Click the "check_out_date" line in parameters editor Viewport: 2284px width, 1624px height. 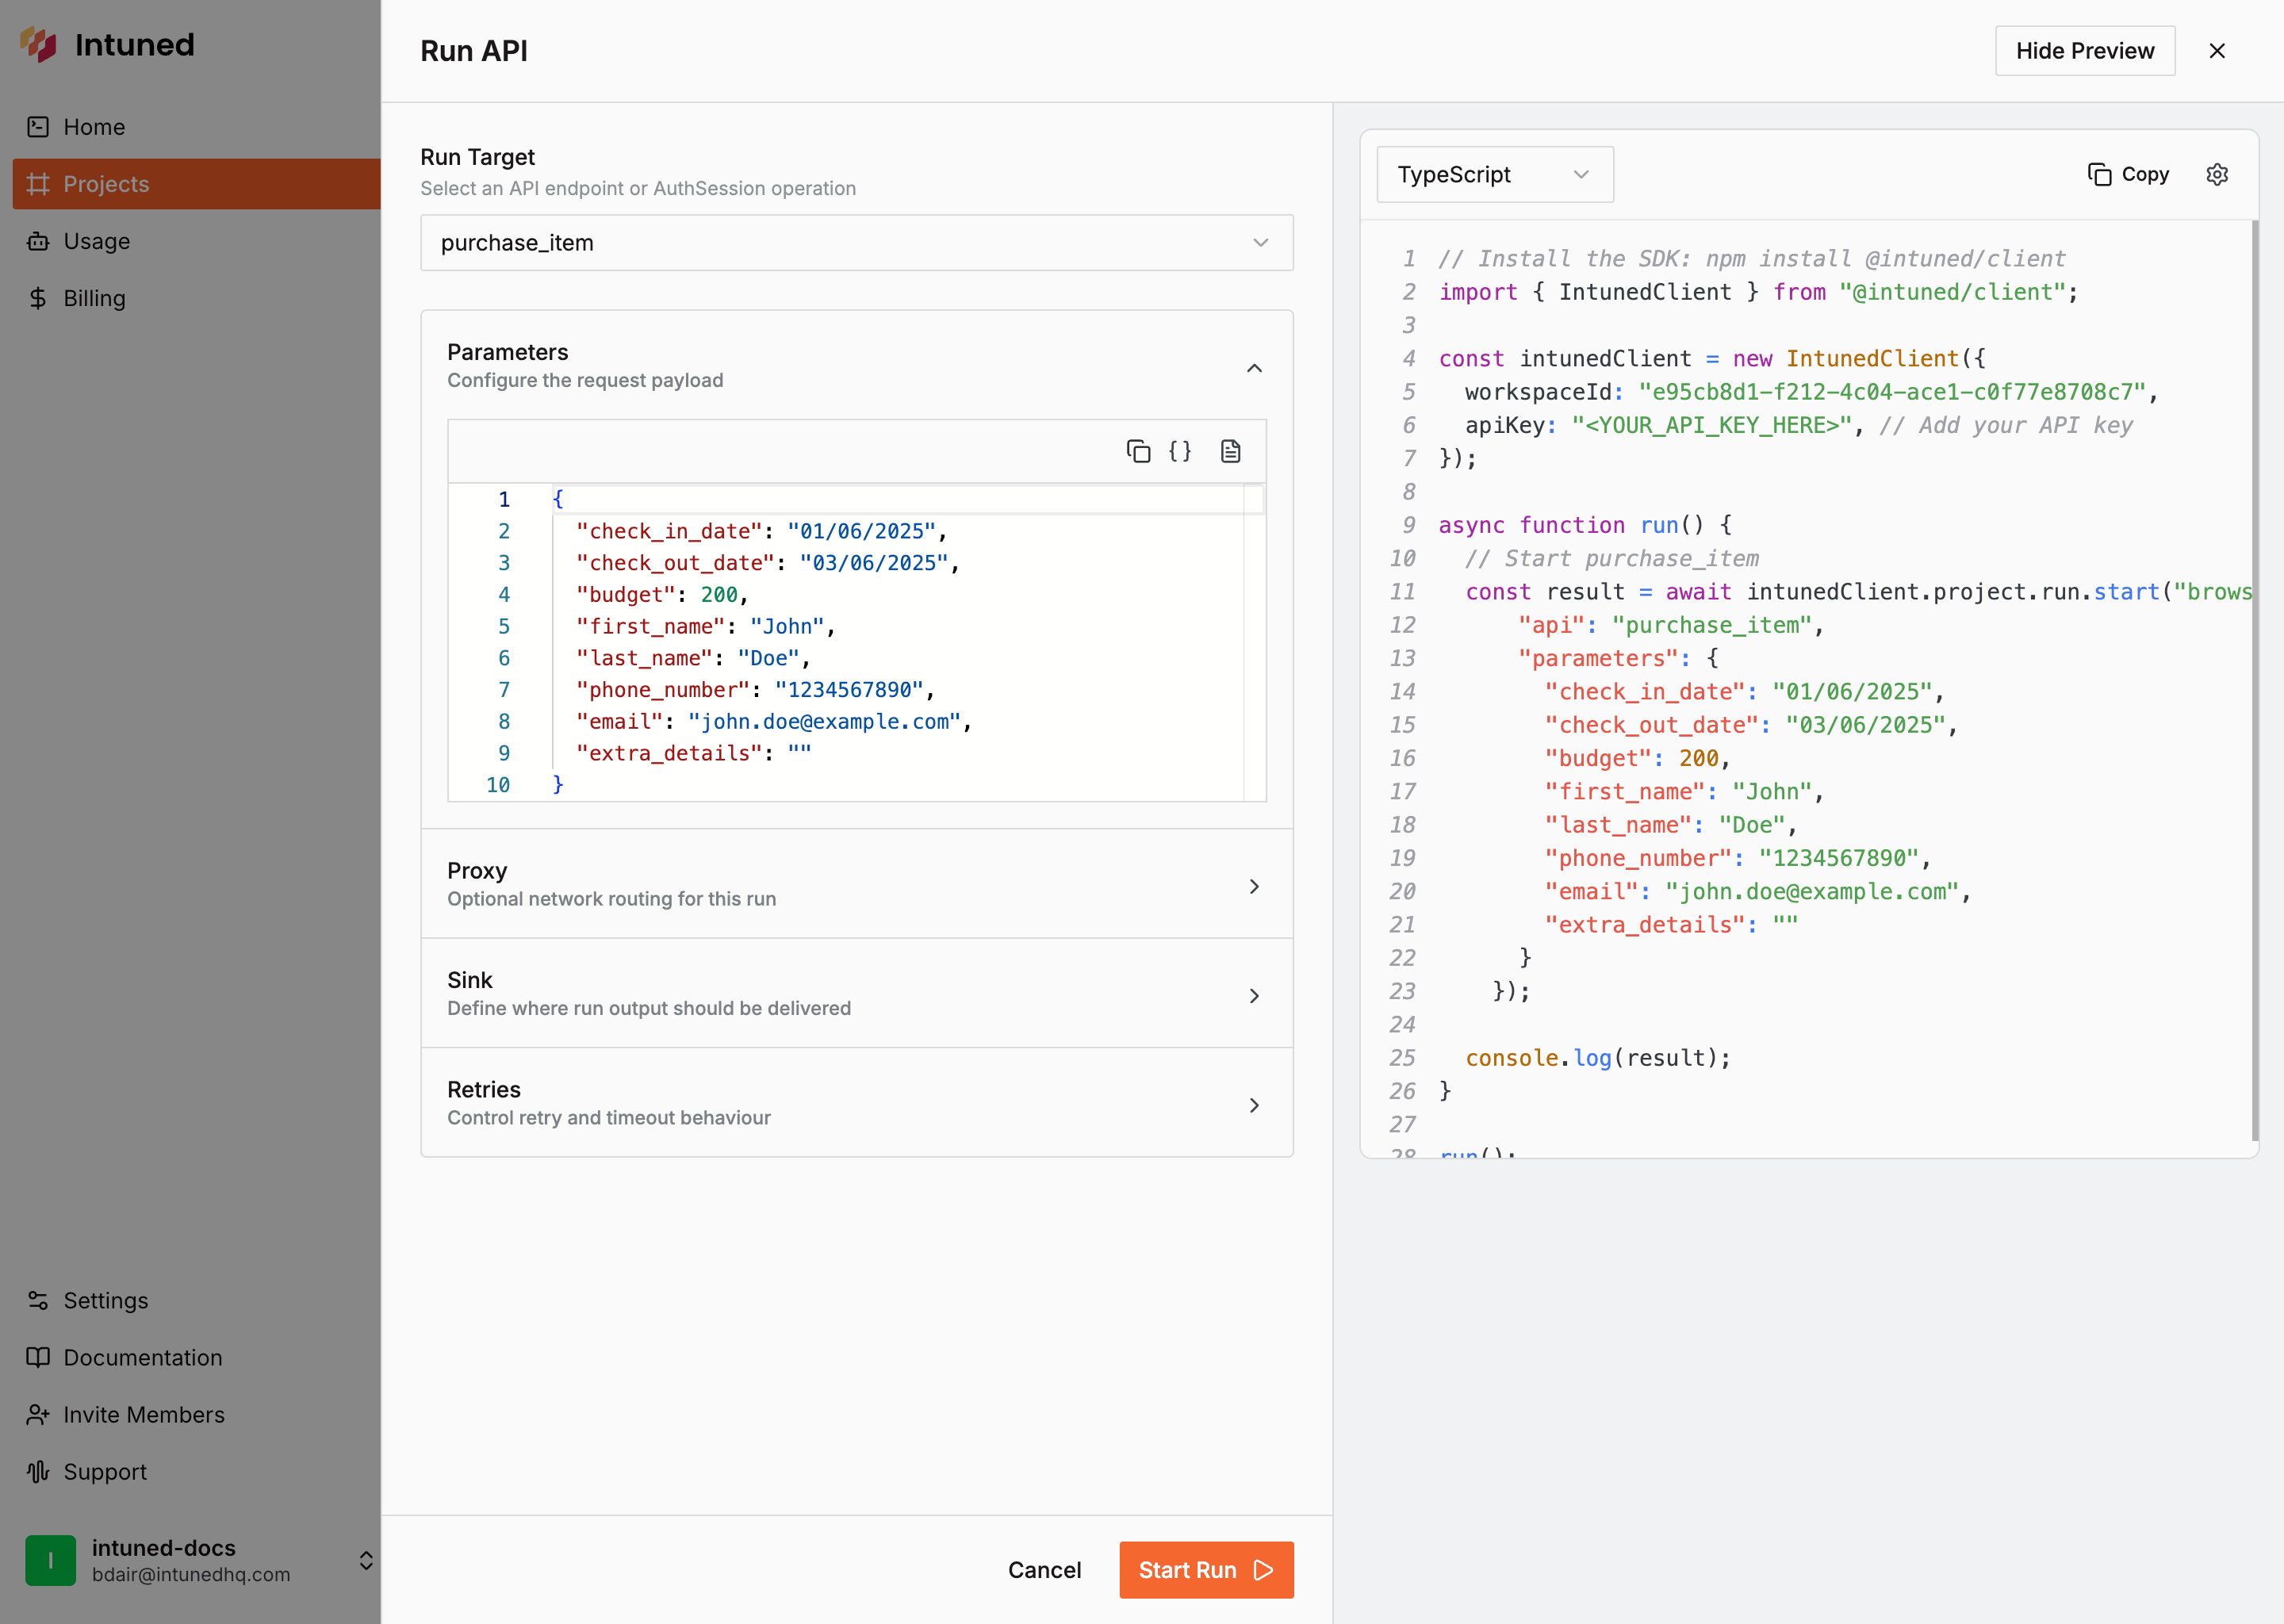pyautogui.click(x=767, y=563)
